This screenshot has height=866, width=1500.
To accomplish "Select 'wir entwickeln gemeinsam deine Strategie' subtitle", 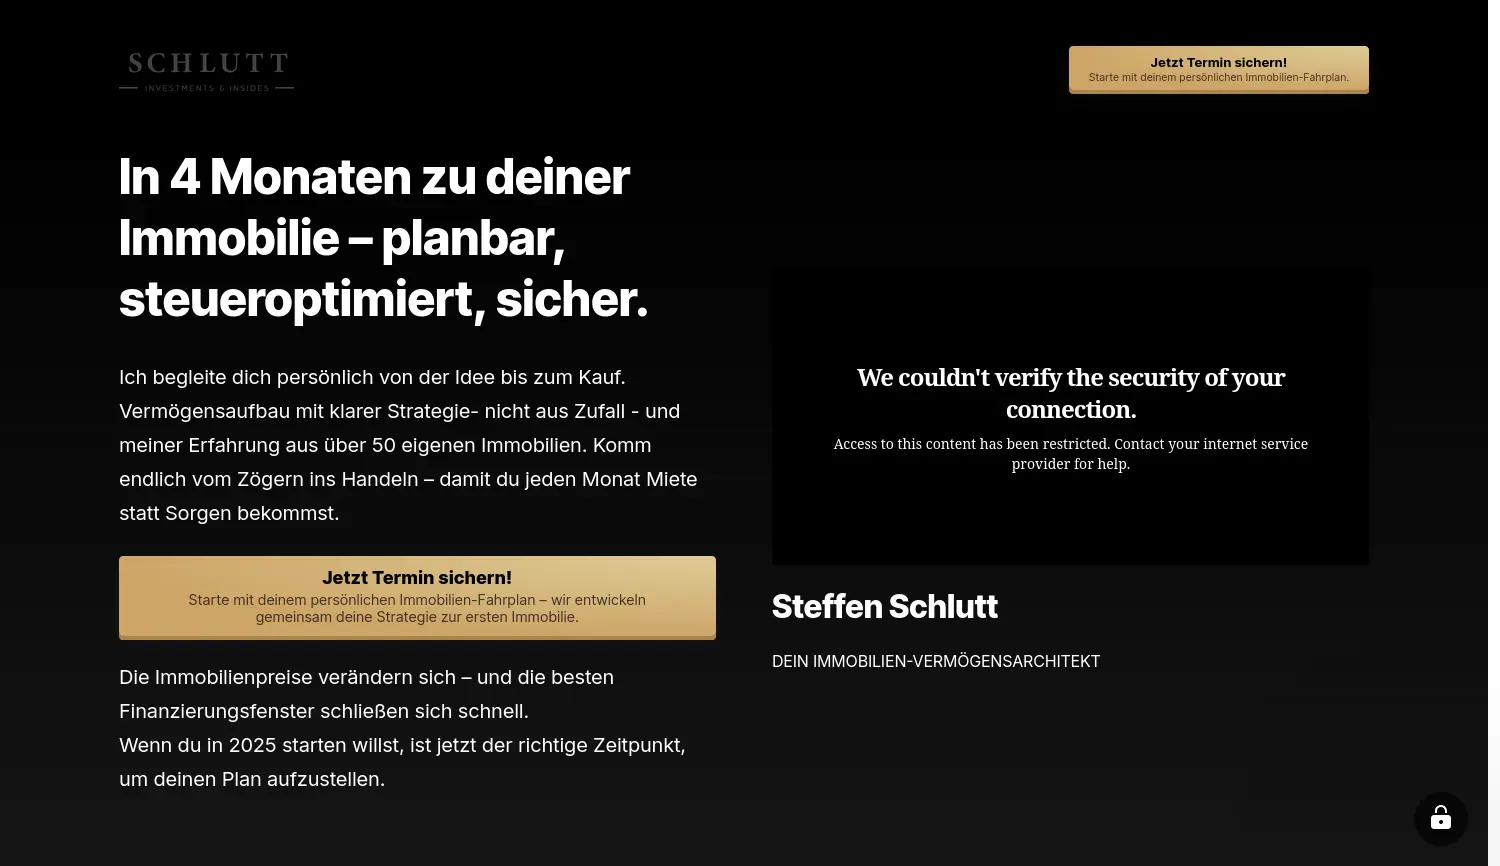I will click(417, 608).
